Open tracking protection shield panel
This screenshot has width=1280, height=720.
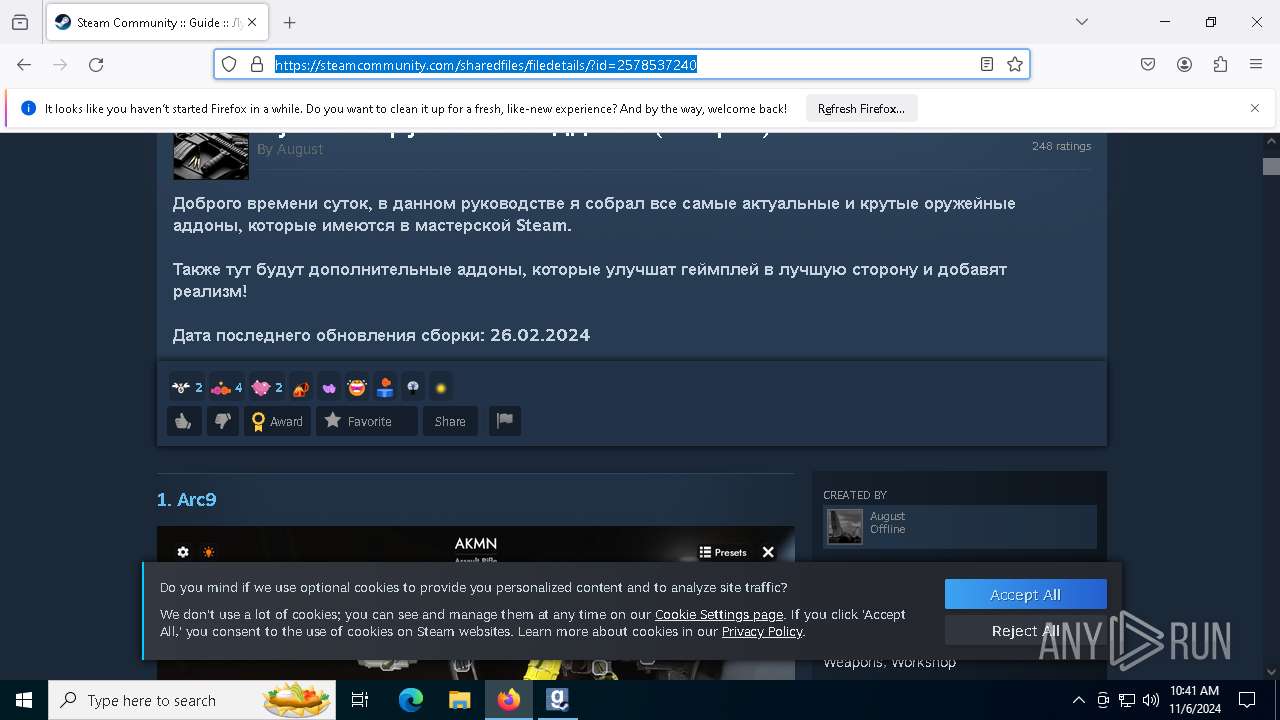pos(229,64)
